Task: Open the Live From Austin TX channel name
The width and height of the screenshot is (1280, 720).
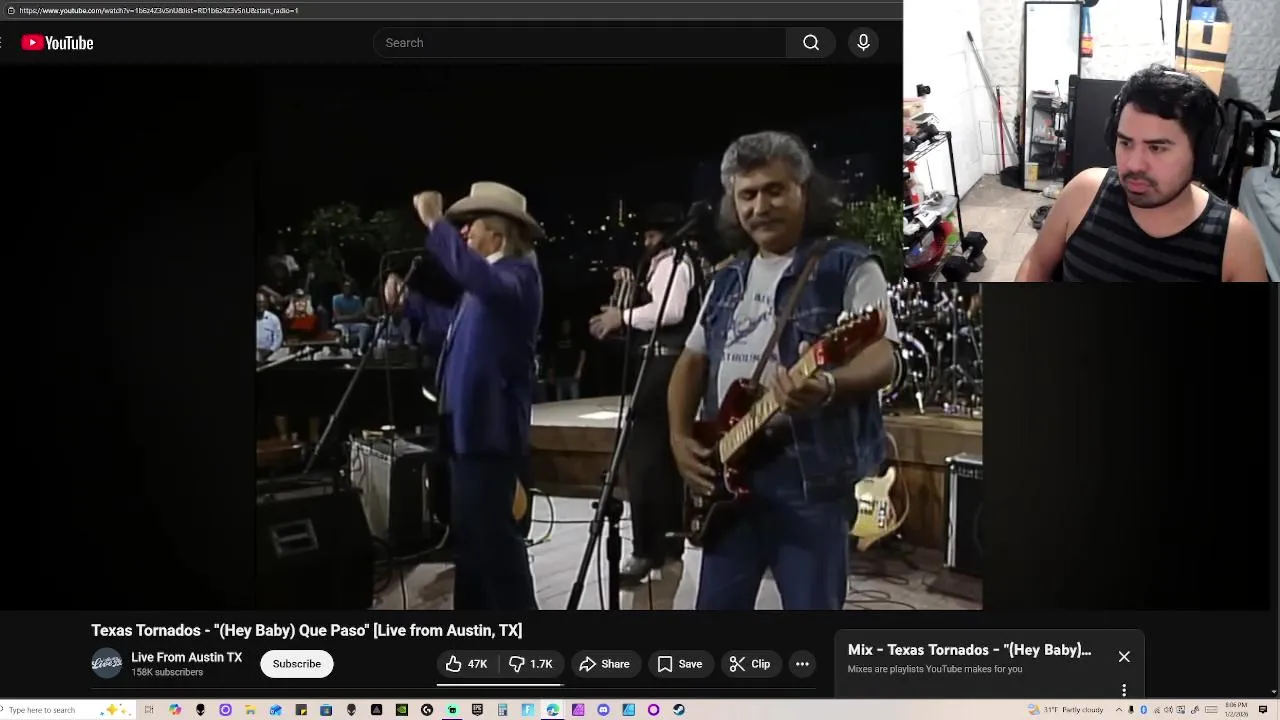Action: 187,657
